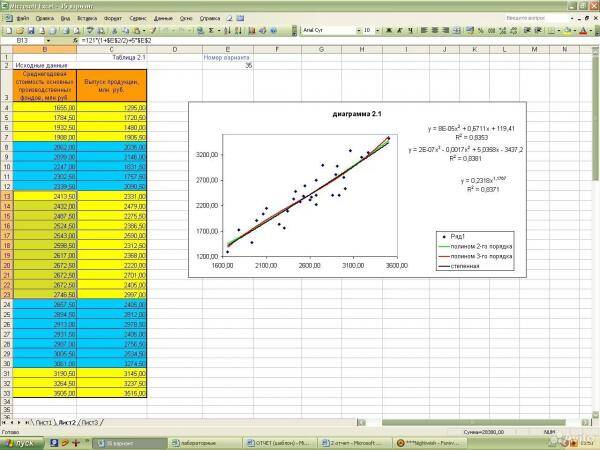This screenshot has height=450, width=600.
Task: Open file with the folder icon
Action: (20, 30)
